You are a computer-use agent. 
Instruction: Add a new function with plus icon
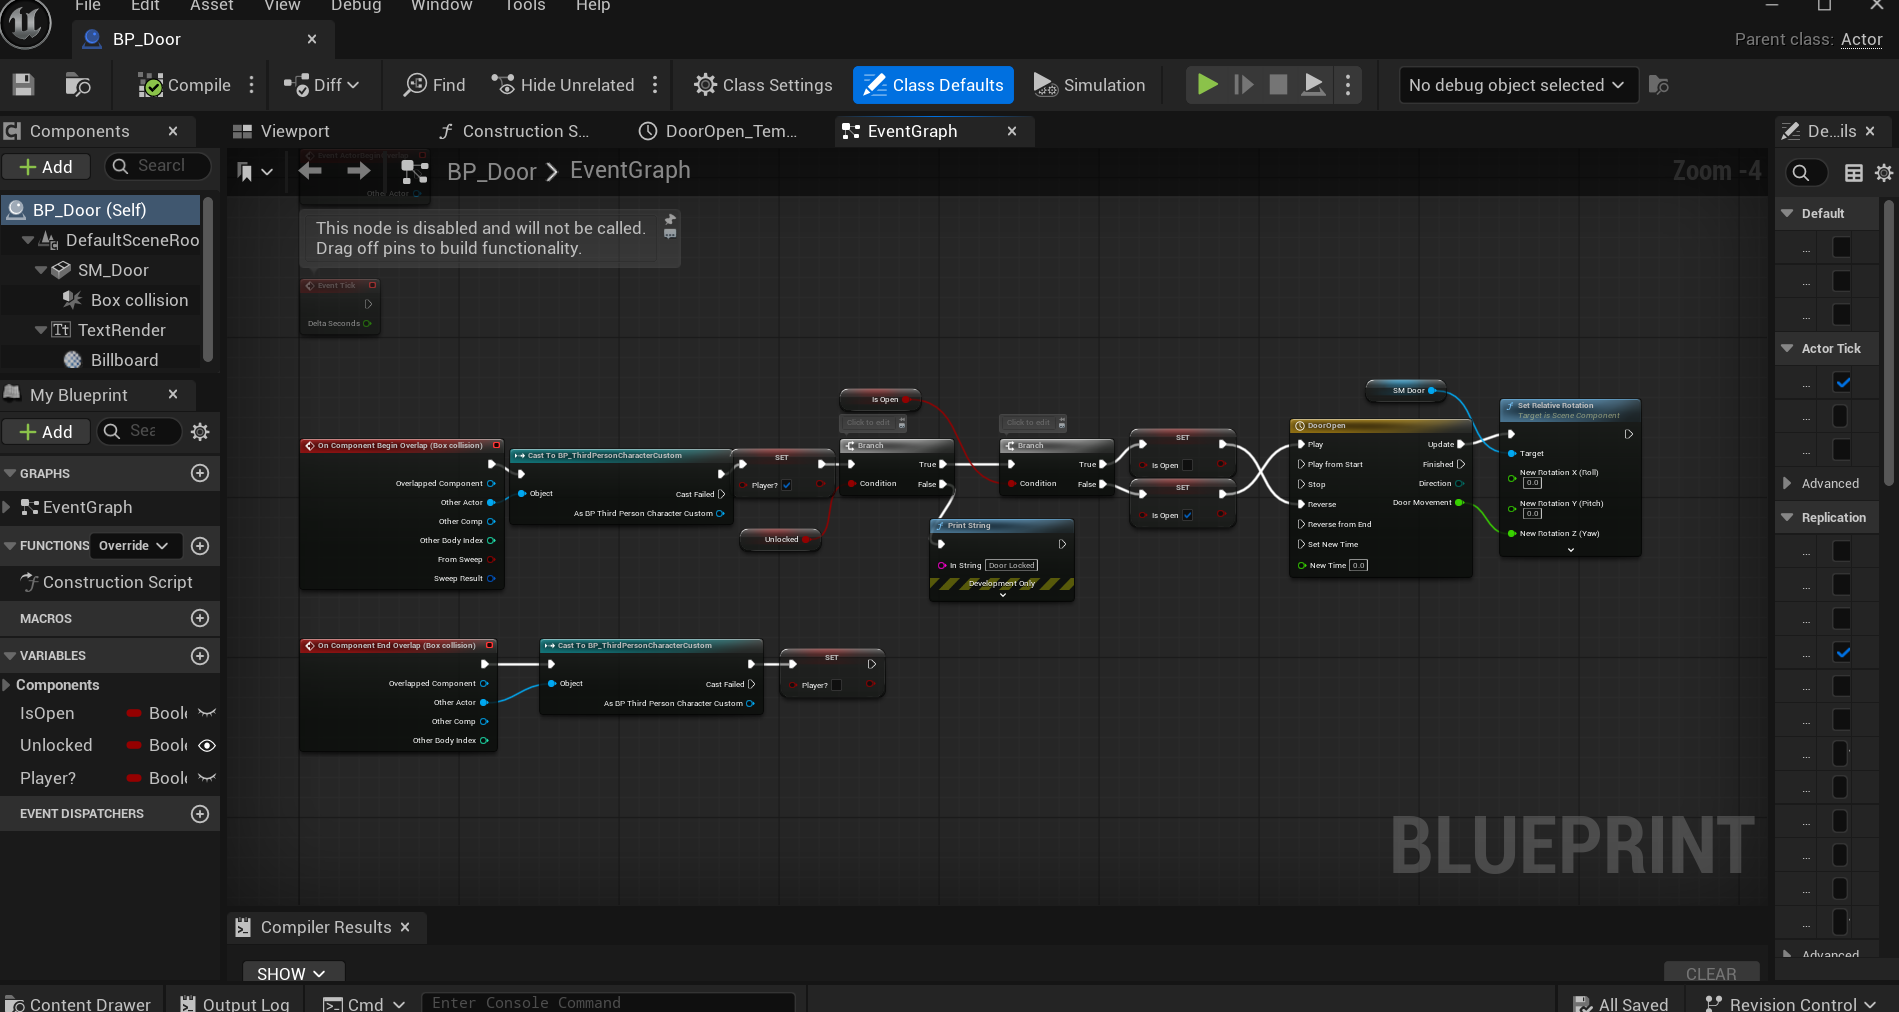click(200, 546)
